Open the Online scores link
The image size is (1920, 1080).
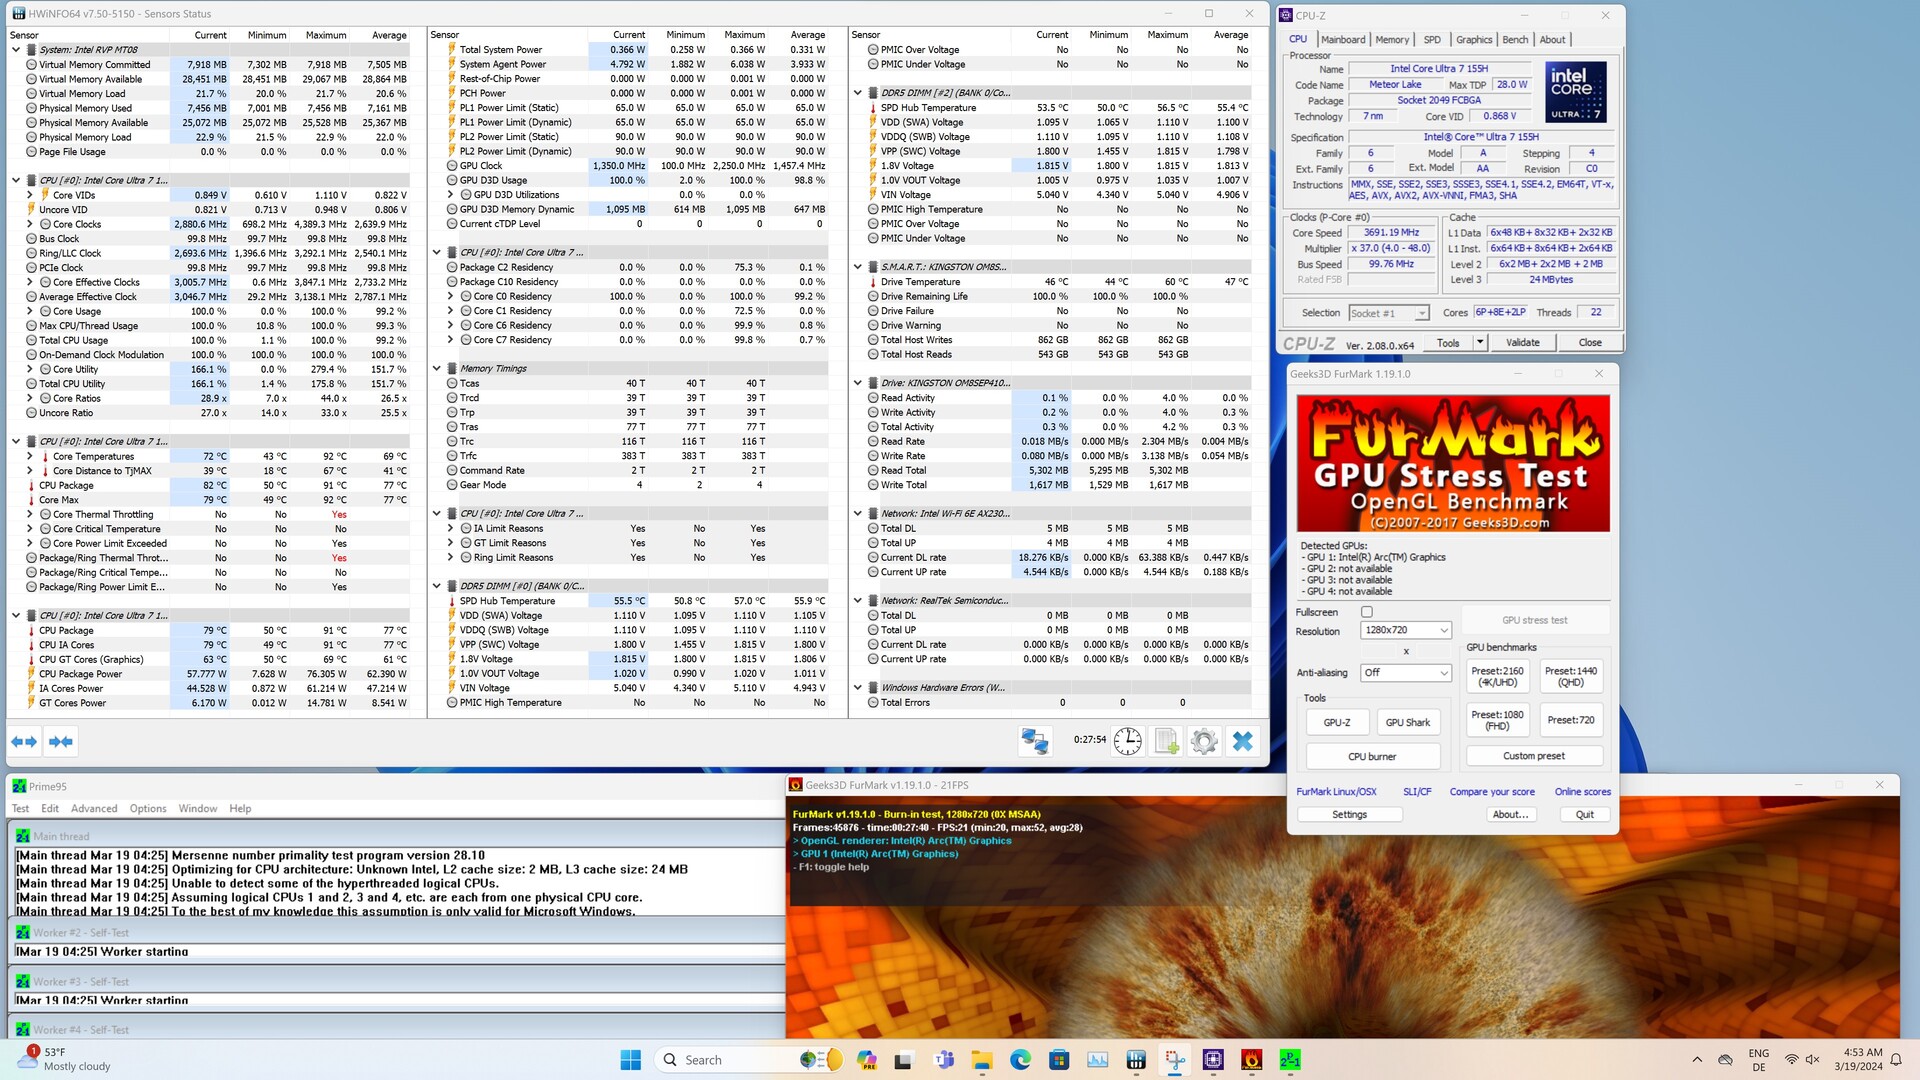tap(1582, 791)
